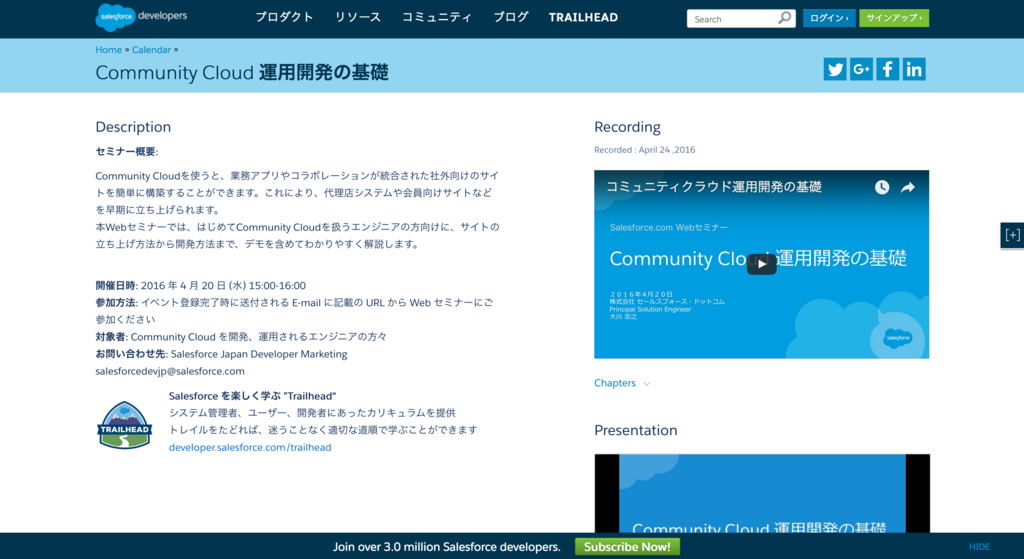Expand the Chapters dropdown
This screenshot has height=559, width=1024.
622,383
